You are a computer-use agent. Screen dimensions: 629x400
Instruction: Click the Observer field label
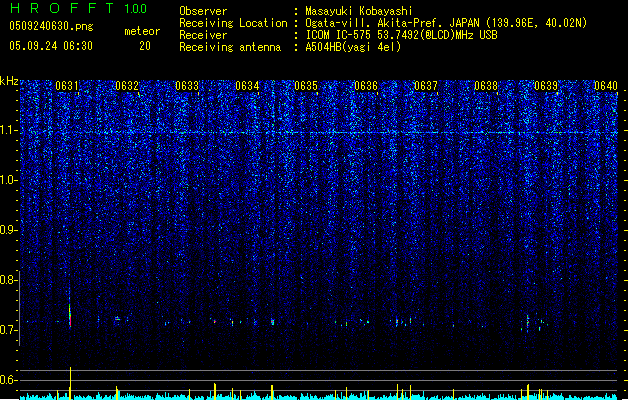(203, 11)
